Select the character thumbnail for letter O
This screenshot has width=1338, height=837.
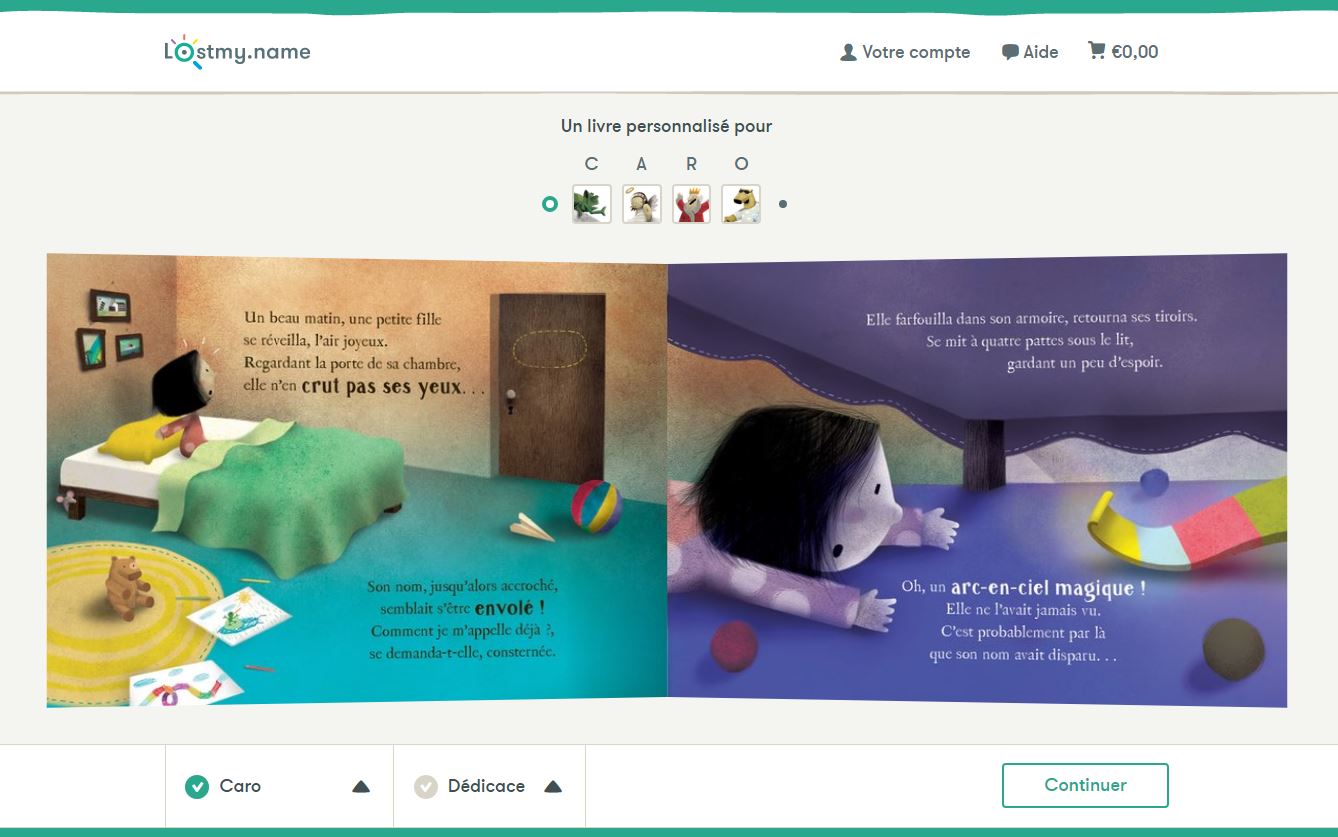(741, 204)
